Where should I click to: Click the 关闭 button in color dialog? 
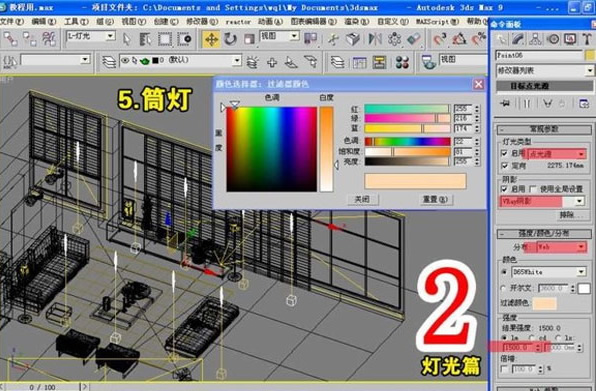(x=362, y=199)
